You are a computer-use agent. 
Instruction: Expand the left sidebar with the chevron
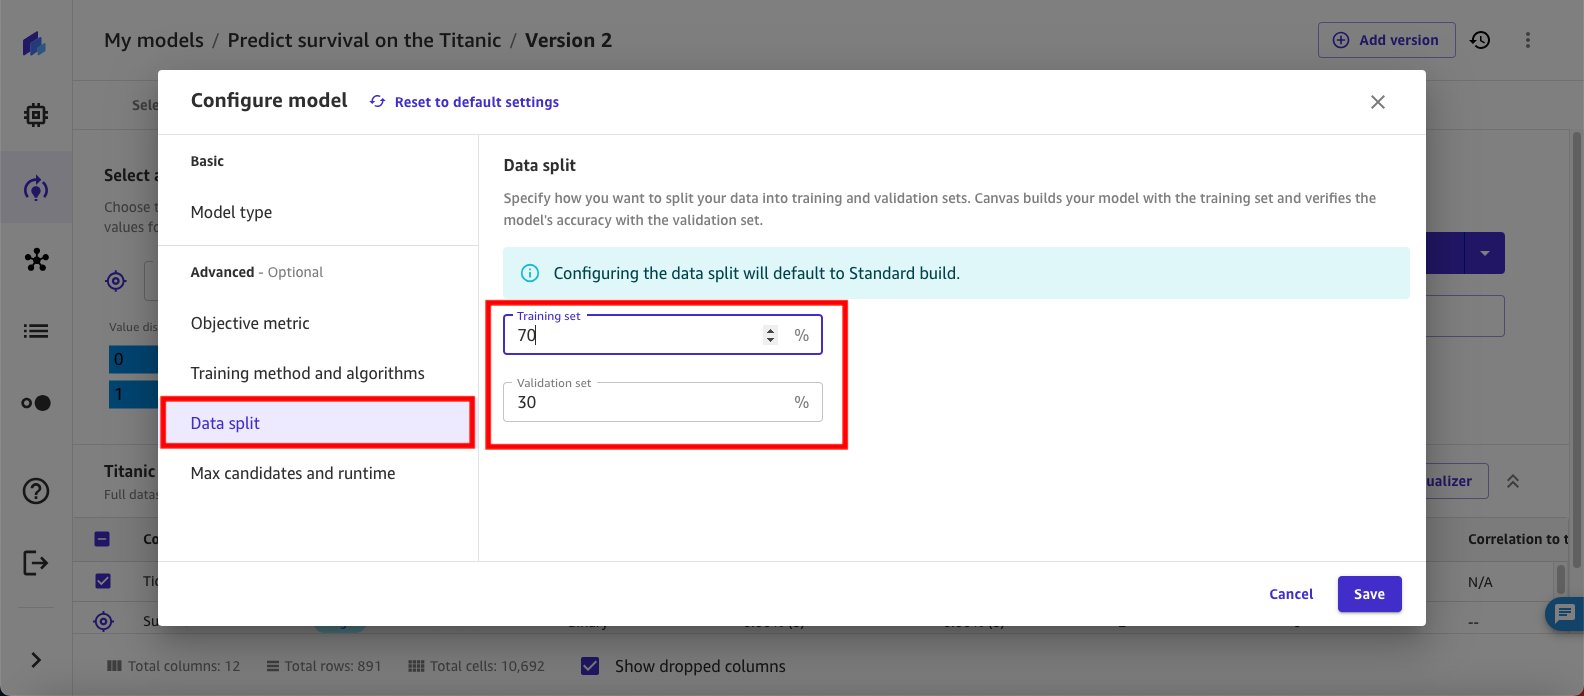click(36, 660)
